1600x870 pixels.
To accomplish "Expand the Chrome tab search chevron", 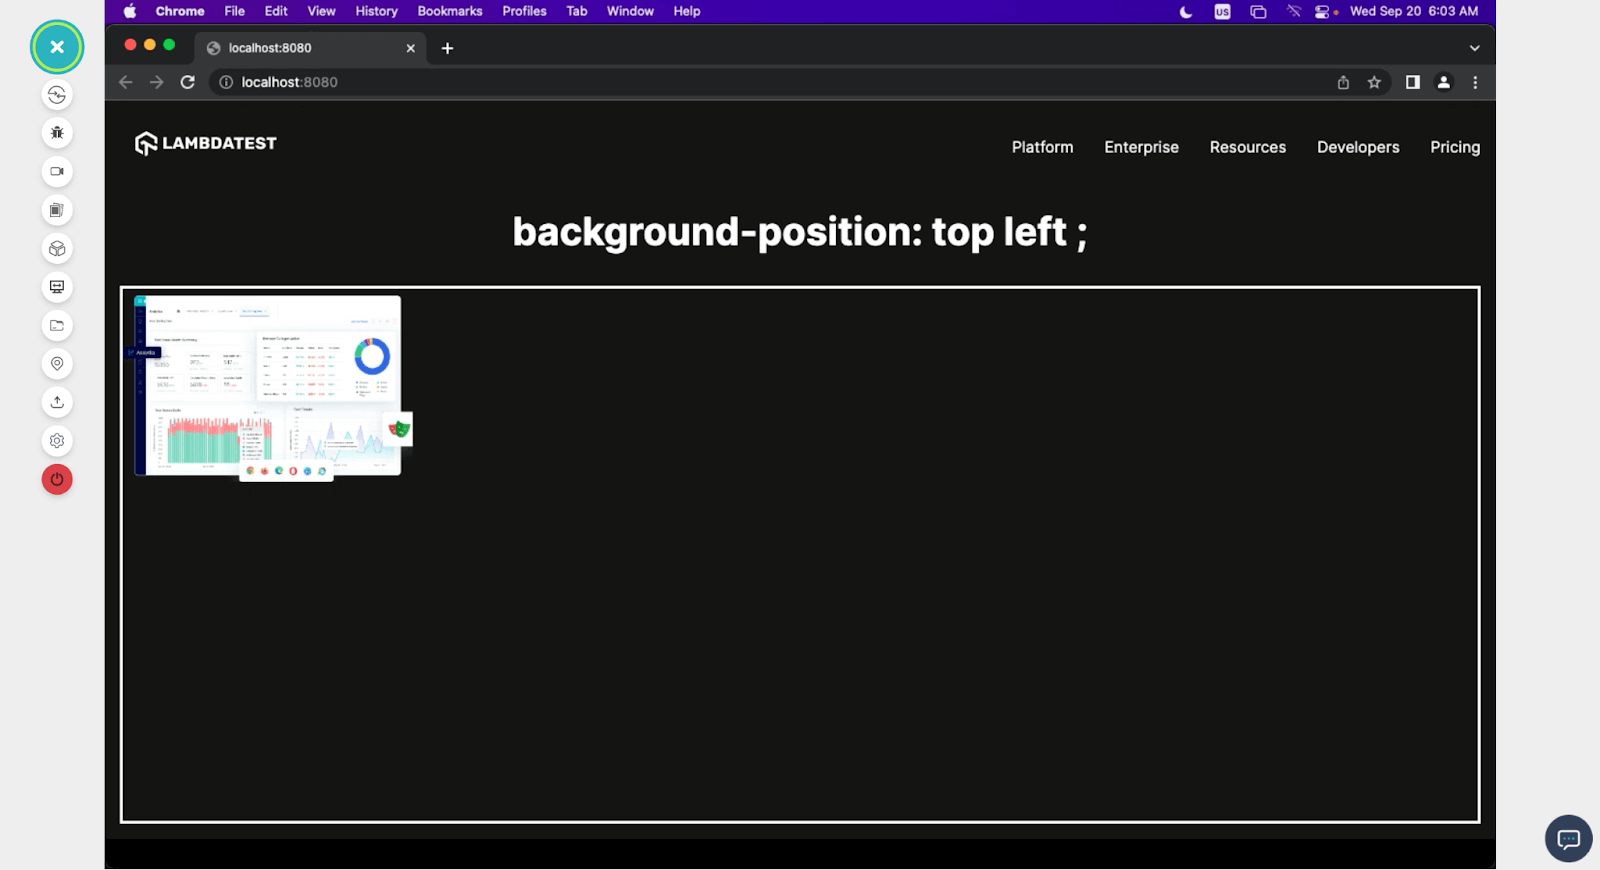I will pyautogui.click(x=1474, y=48).
